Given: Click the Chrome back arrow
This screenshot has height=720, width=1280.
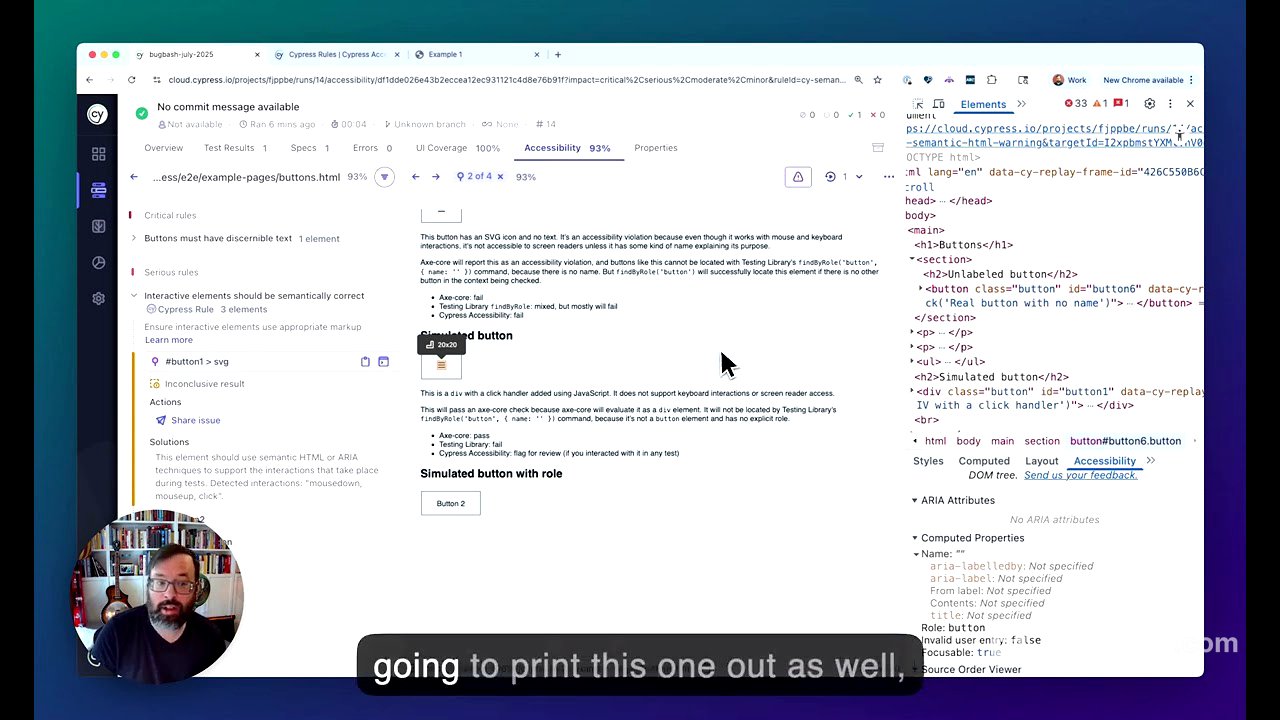Looking at the screenshot, I should point(90,80).
